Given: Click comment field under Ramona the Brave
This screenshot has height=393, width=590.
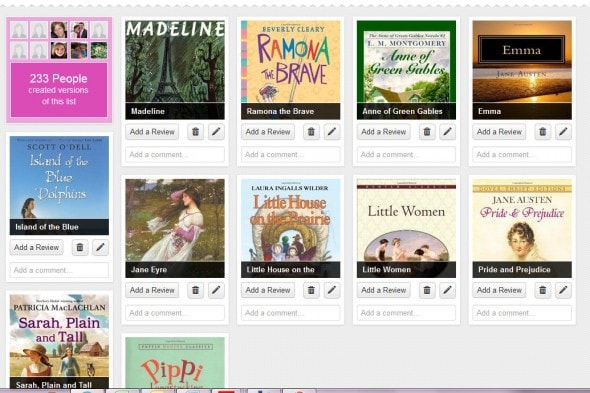Looking at the screenshot, I should [290, 155].
